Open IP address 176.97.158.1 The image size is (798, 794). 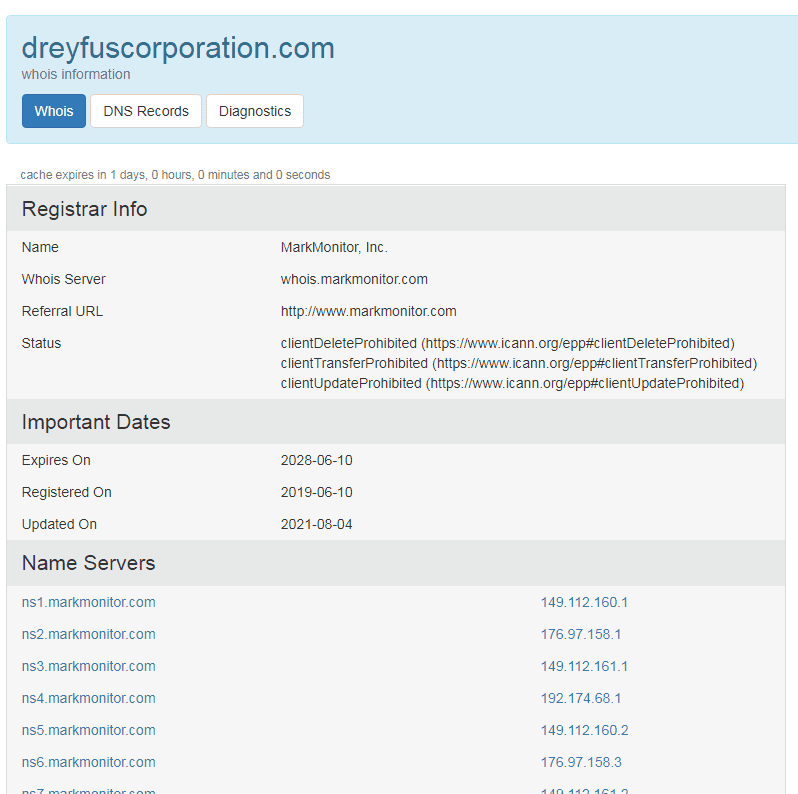[581, 634]
